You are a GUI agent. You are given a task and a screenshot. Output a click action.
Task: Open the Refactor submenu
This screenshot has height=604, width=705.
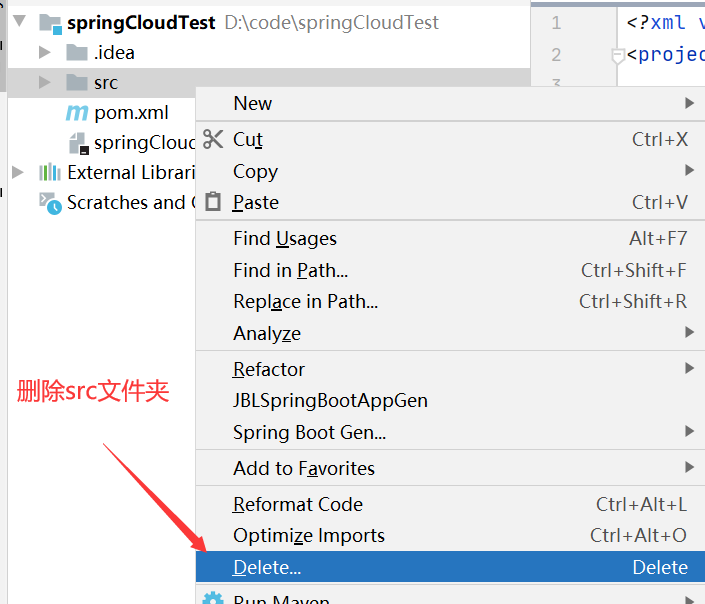click(x=451, y=369)
